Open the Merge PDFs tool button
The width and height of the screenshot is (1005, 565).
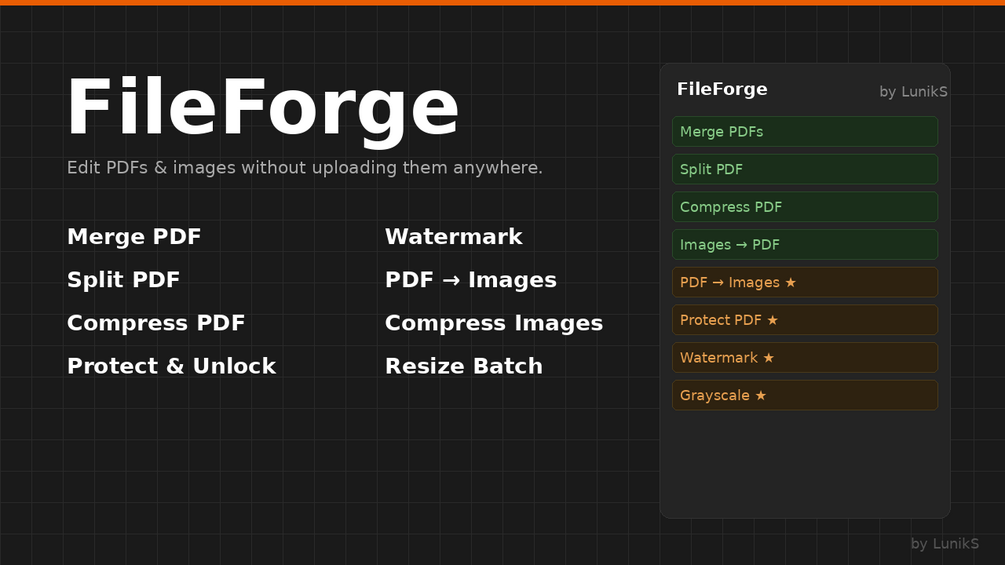pyautogui.click(x=805, y=131)
